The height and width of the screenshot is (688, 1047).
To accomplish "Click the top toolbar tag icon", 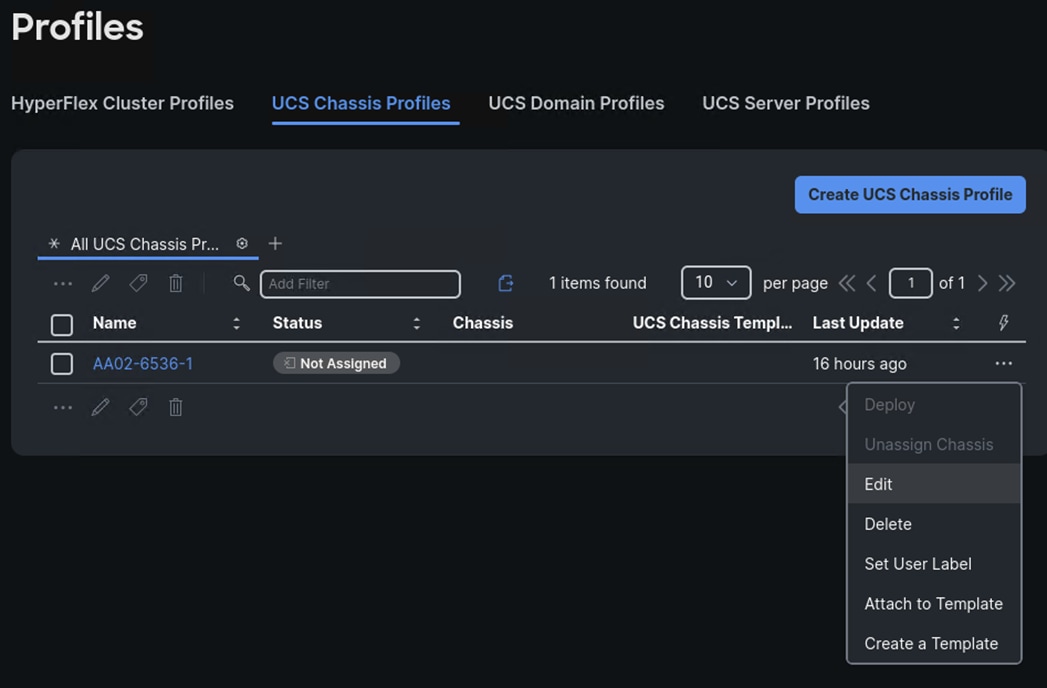I will (138, 283).
